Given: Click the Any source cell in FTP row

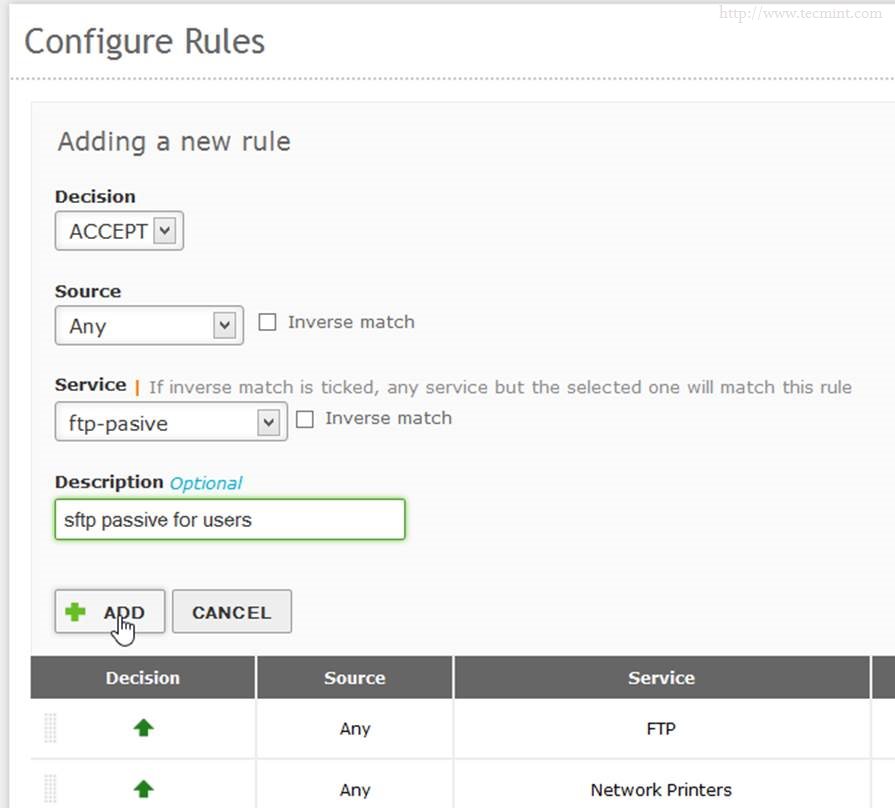Looking at the screenshot, I should [355, 728].
